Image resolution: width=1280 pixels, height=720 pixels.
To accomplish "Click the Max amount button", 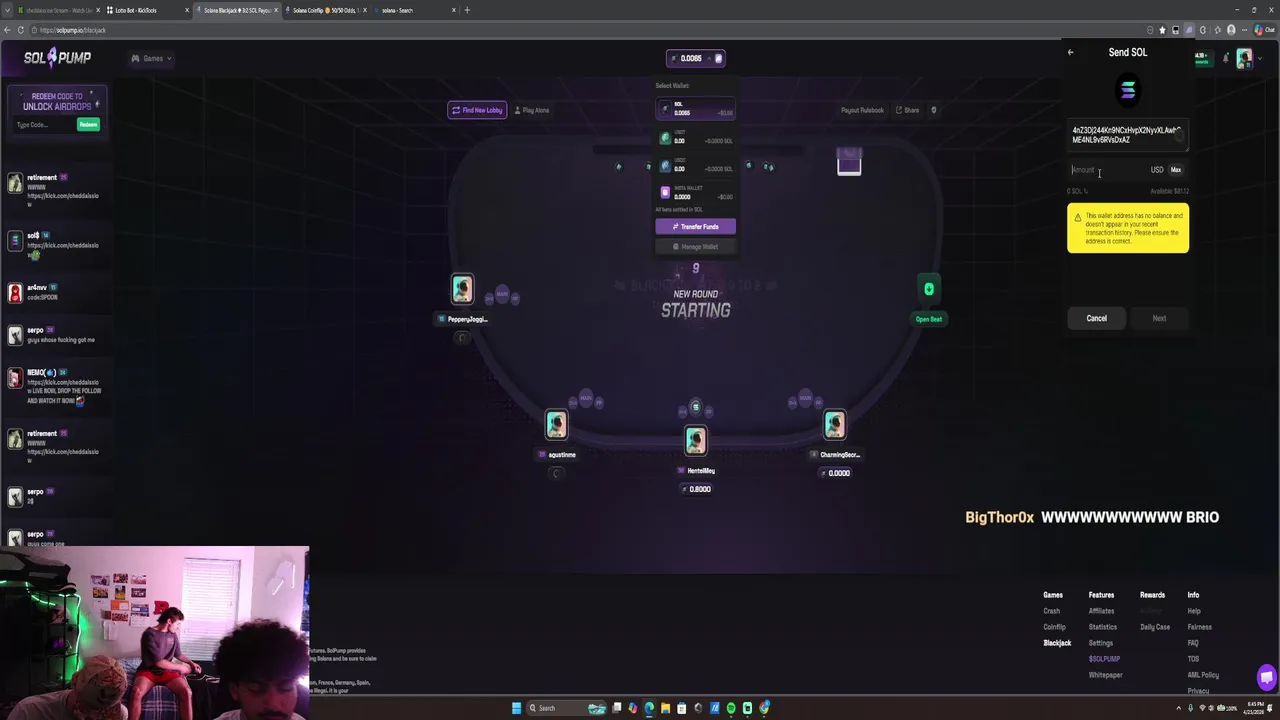I will [1176, 170].
